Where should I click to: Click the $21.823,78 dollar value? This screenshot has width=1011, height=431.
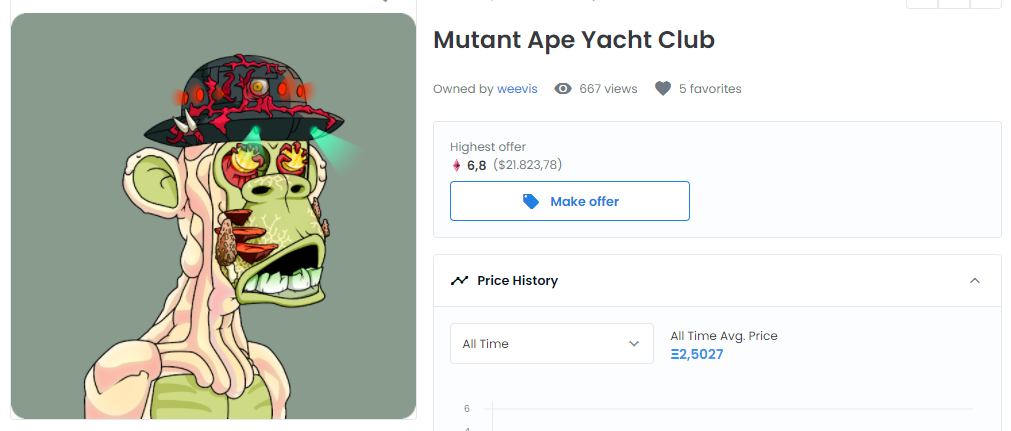pos(527,165)
